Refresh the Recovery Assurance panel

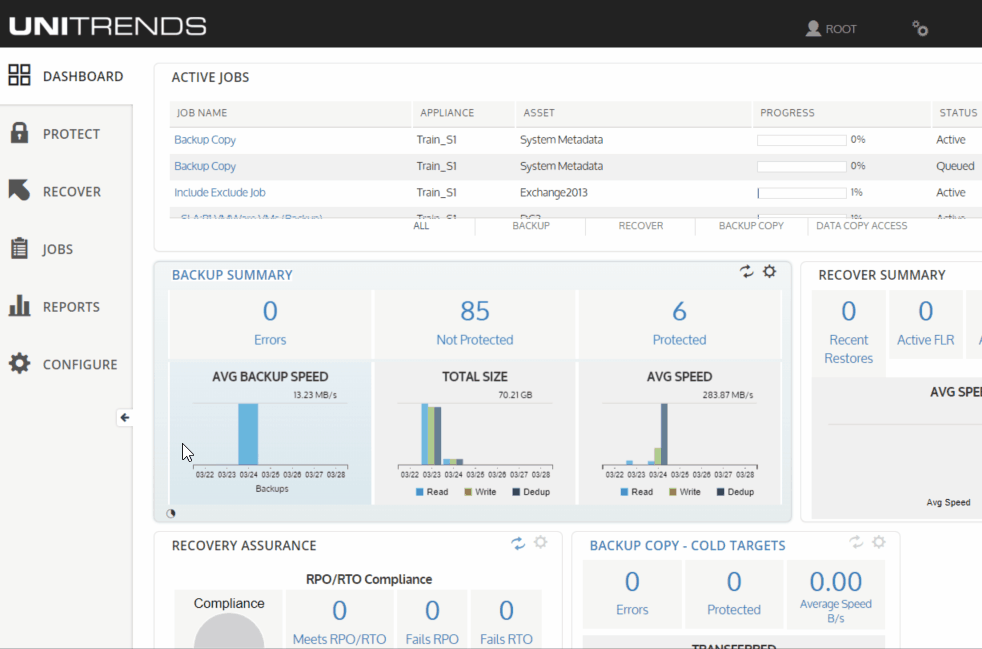click(518, 543)
